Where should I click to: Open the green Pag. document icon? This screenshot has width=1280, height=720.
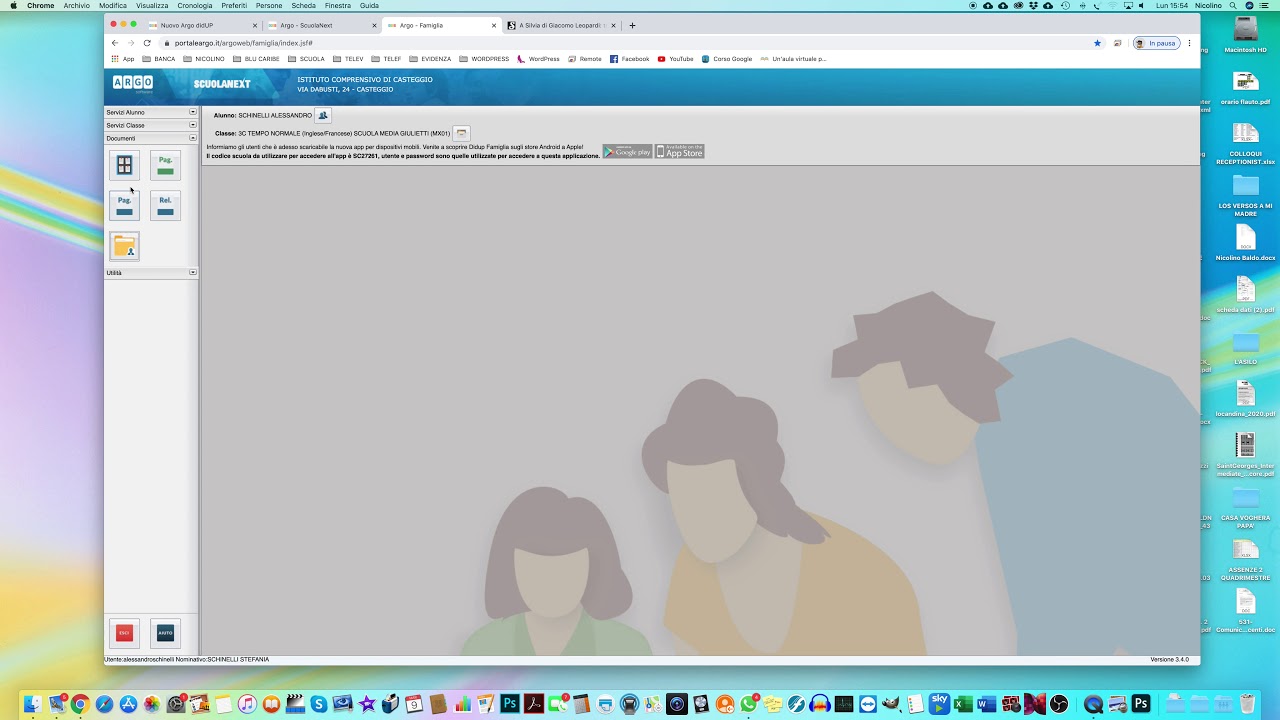tap(165, 165)
